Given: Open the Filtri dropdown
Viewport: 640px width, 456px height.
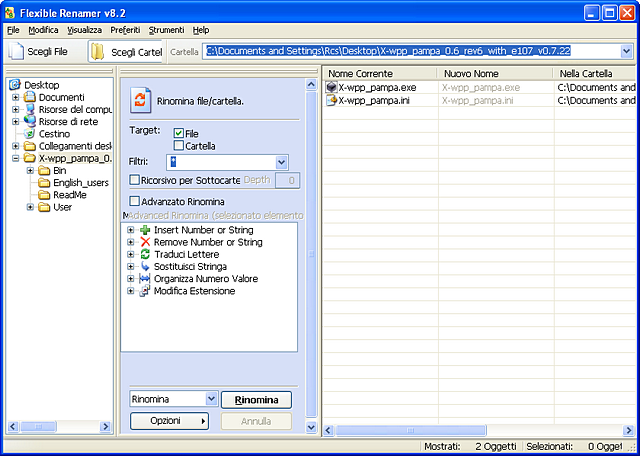Looking at the screenshot, I should click(281, 162).
